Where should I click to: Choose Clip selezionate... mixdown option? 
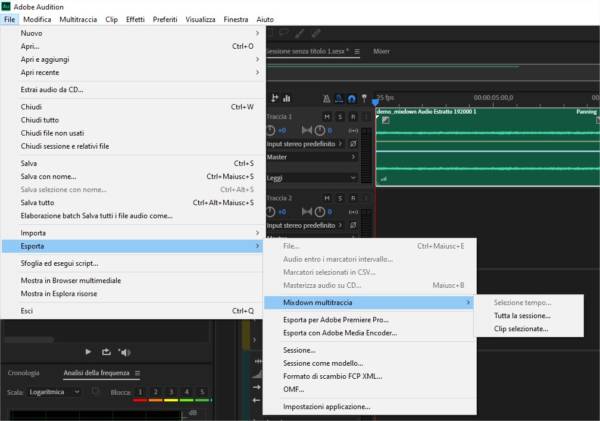click(x=529, y=329)
